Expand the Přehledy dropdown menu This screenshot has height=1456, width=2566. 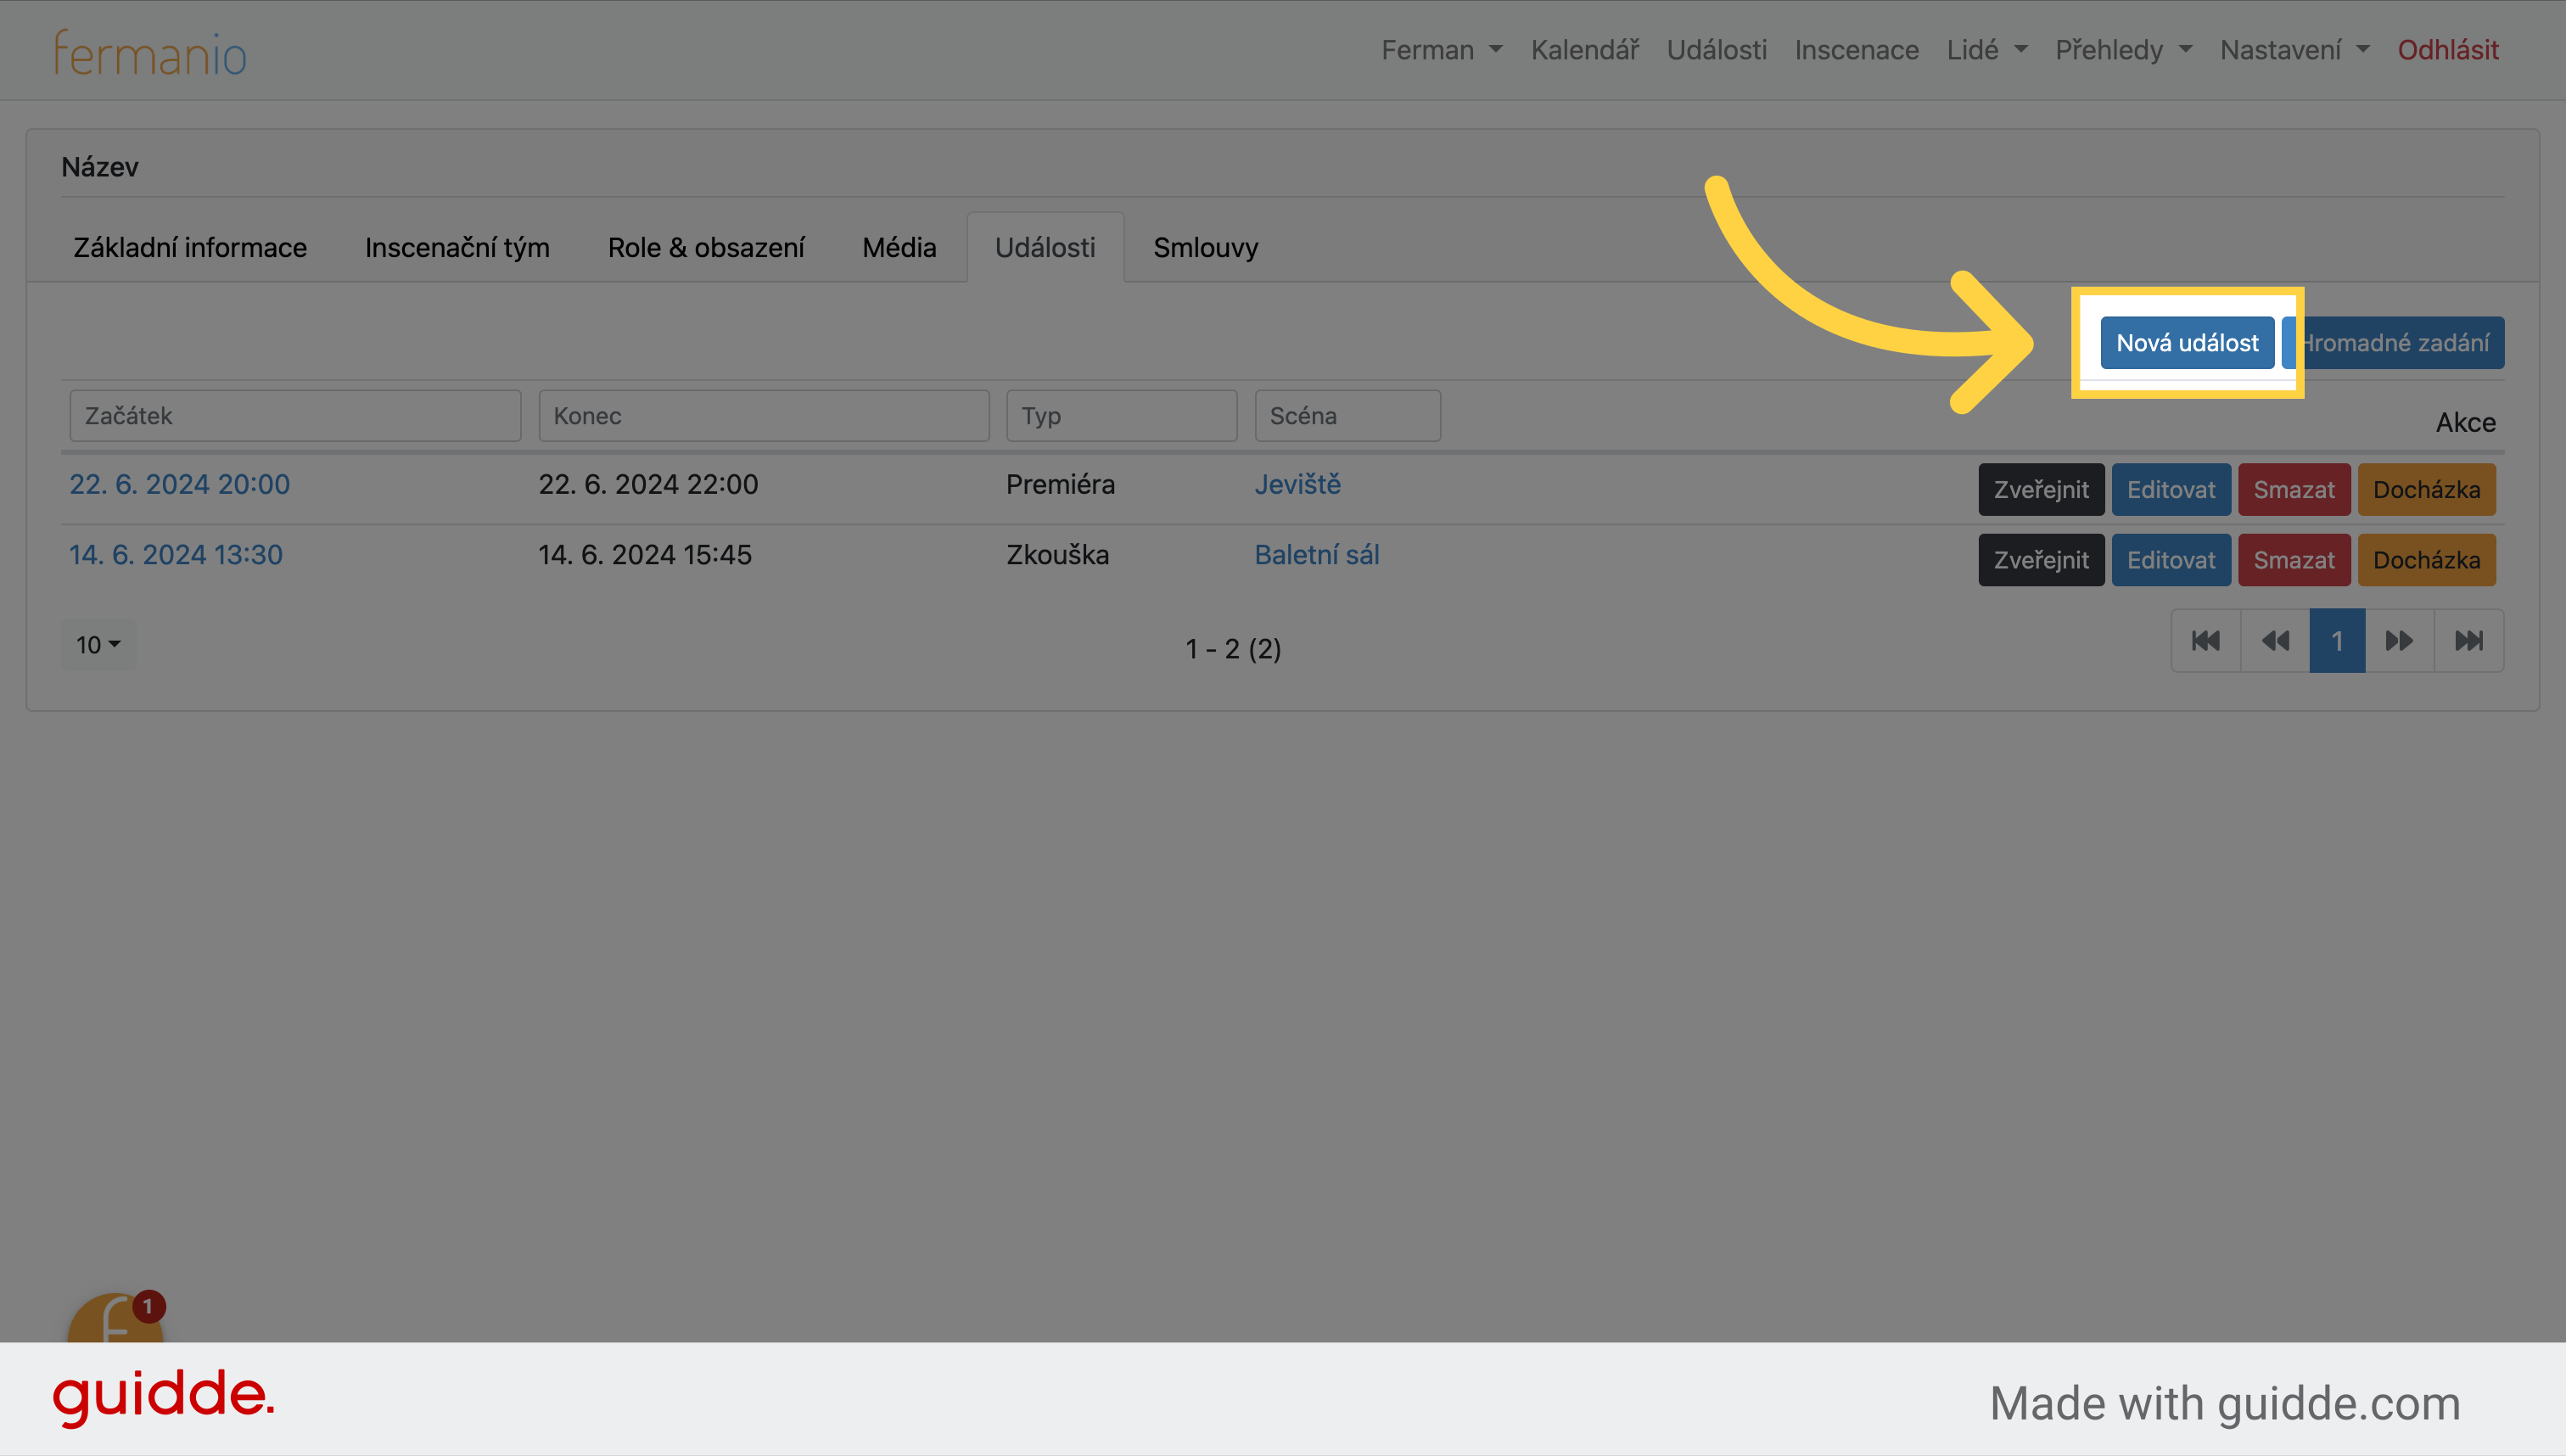2123,50
